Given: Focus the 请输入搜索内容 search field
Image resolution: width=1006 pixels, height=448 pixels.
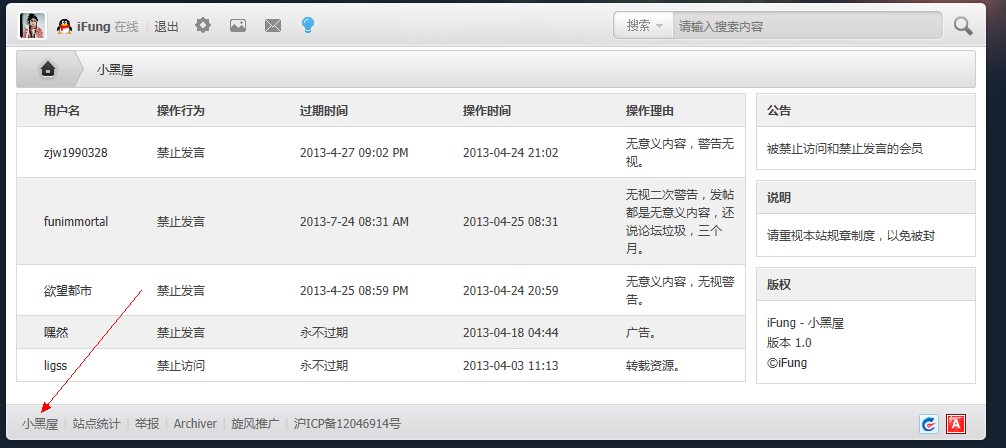Looking at the screenshot, I should pos(807,26).
